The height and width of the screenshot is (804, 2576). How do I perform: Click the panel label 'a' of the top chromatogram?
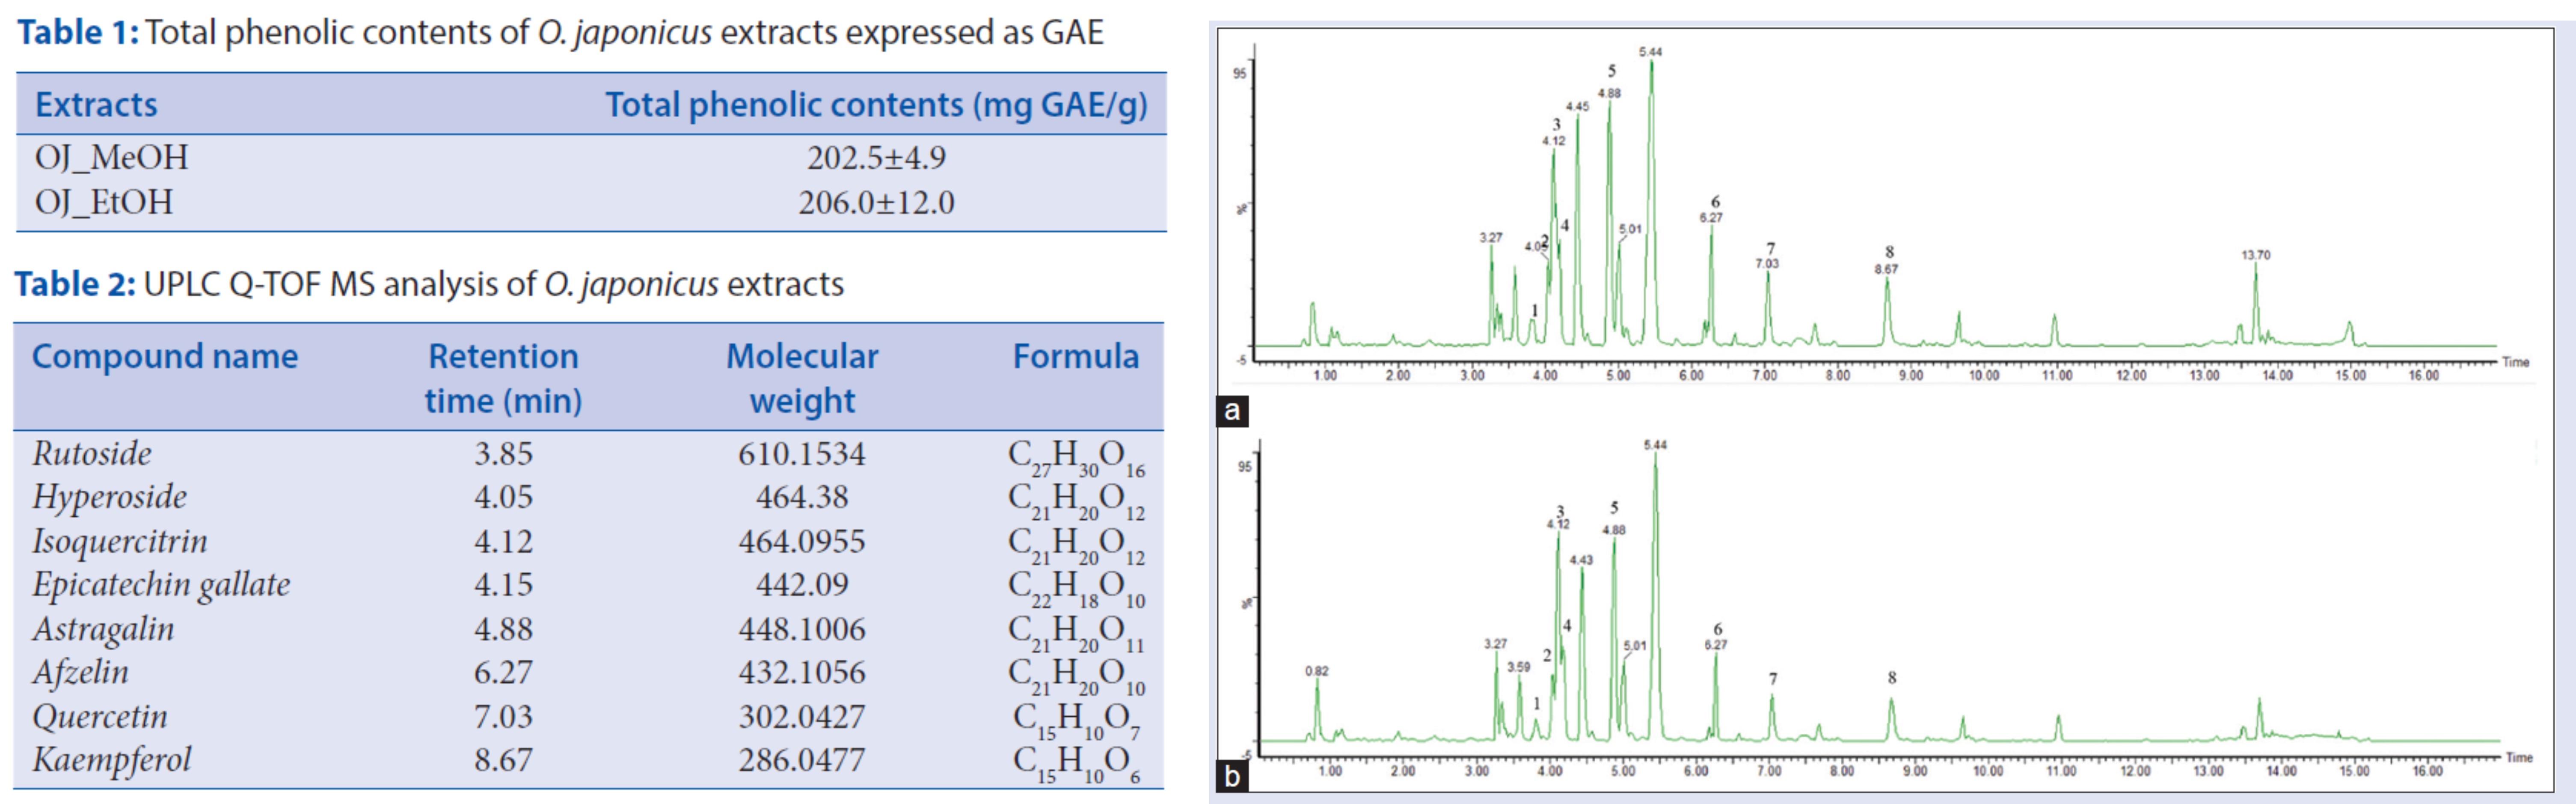point(1232,410)
